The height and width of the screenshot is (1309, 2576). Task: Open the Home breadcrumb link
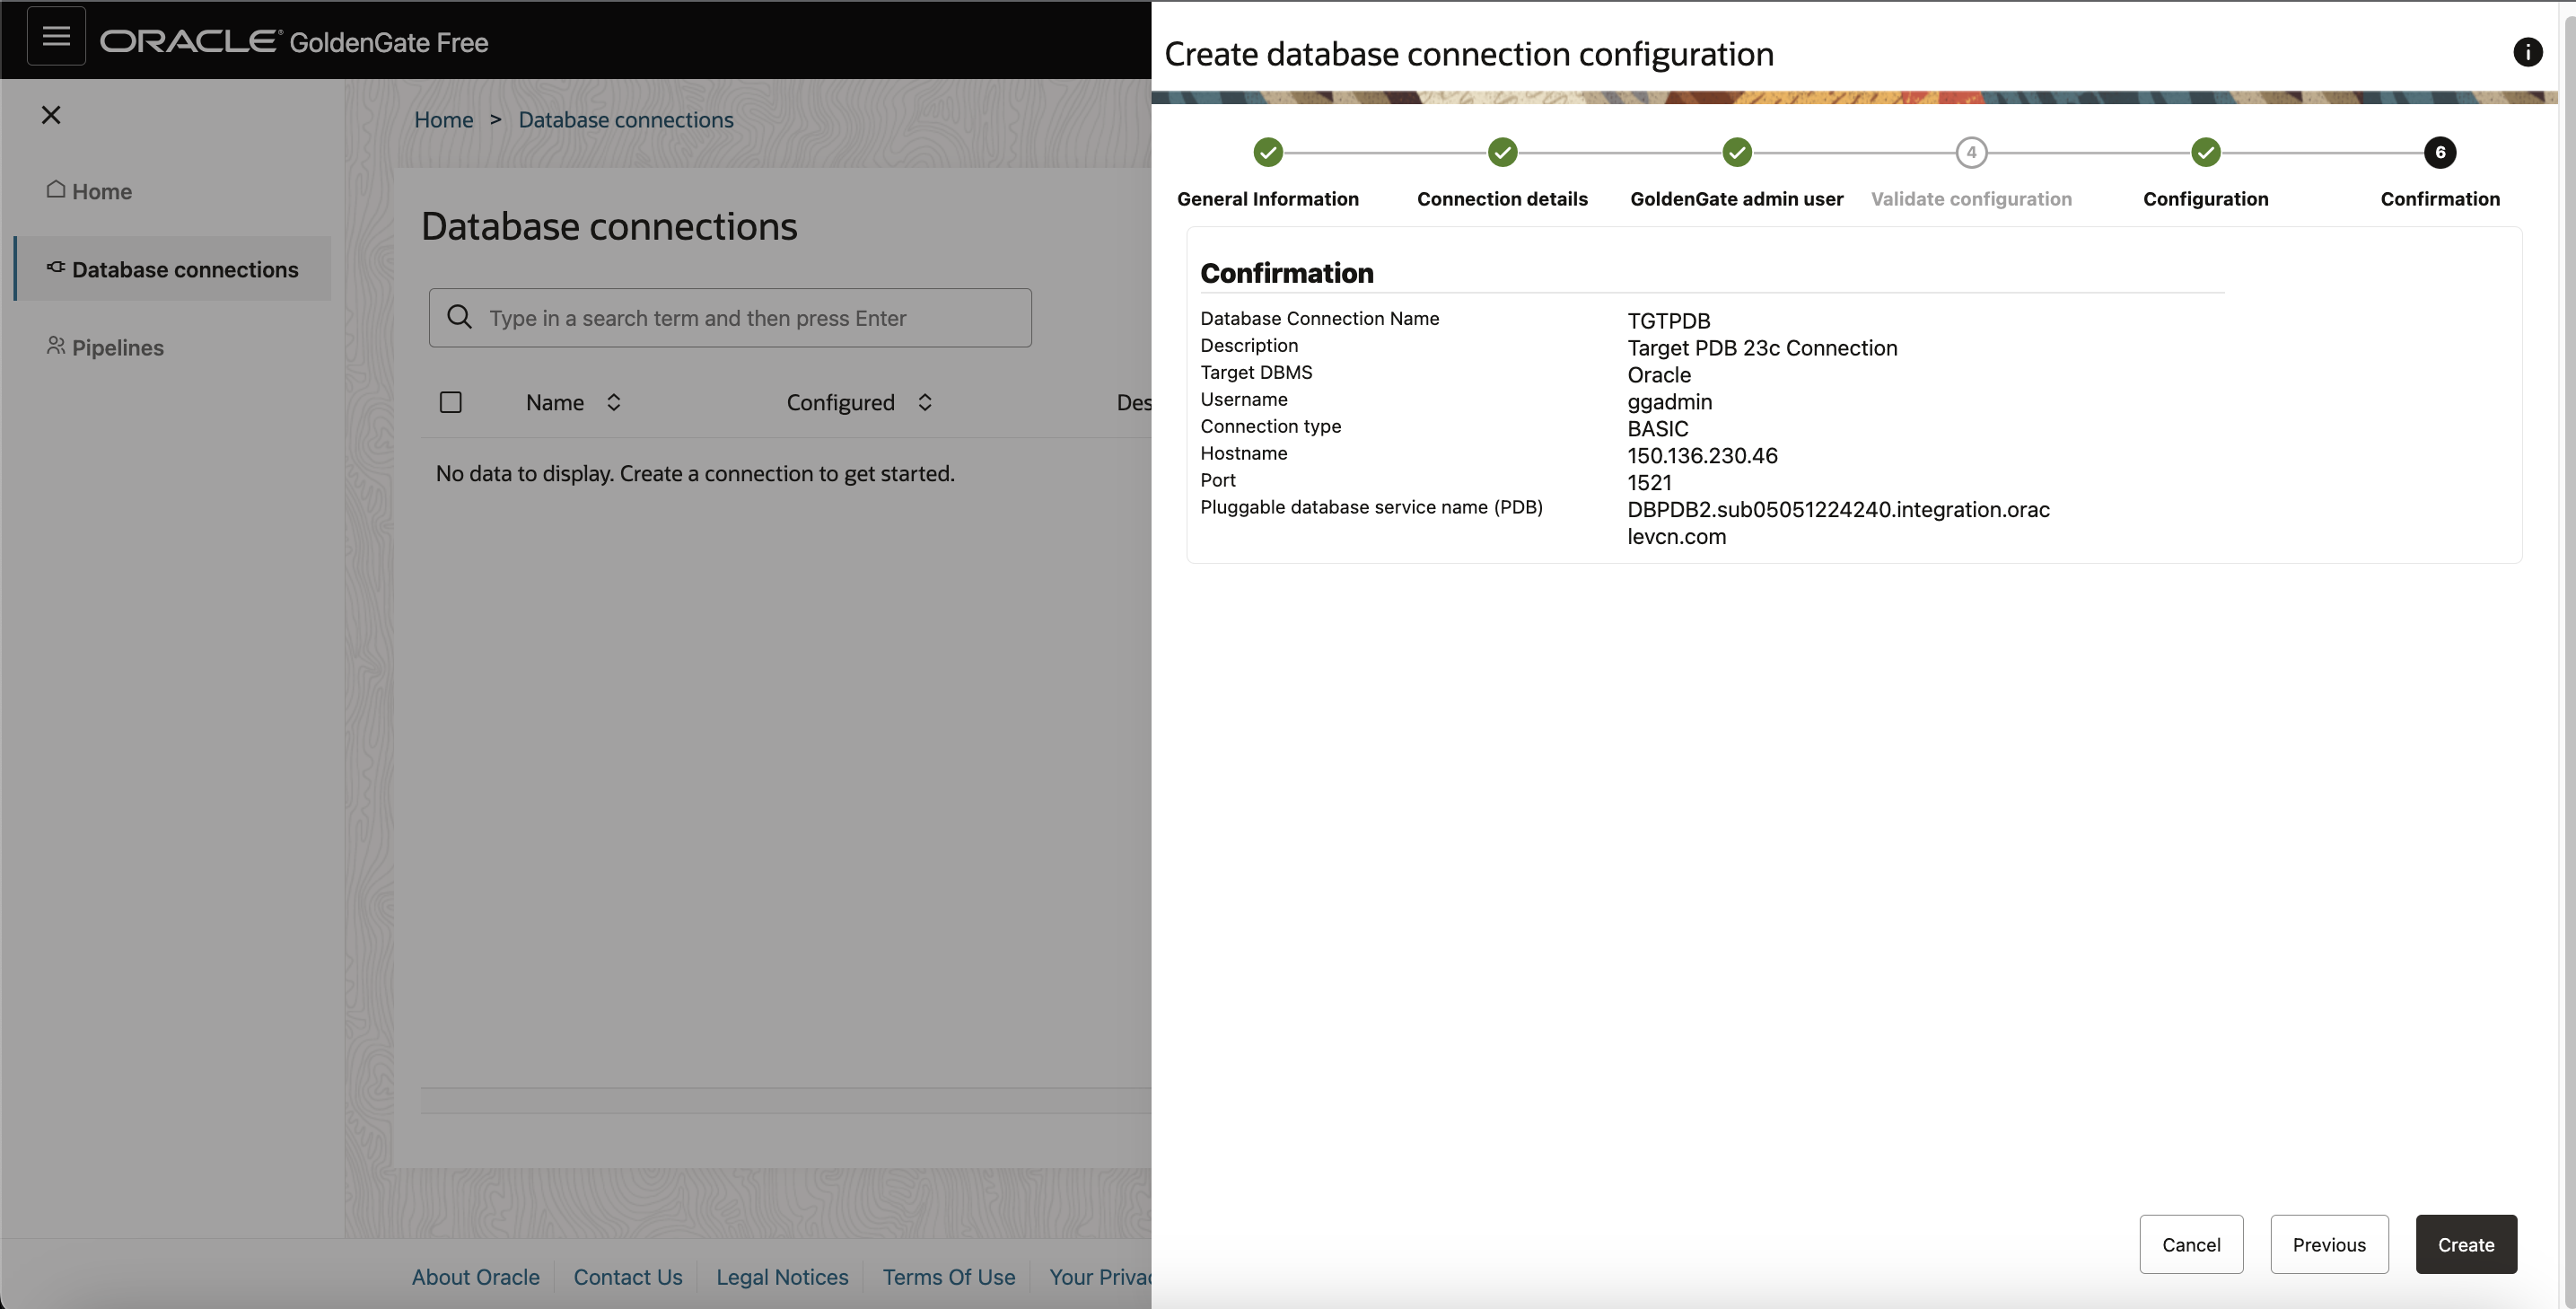[443, 120]
